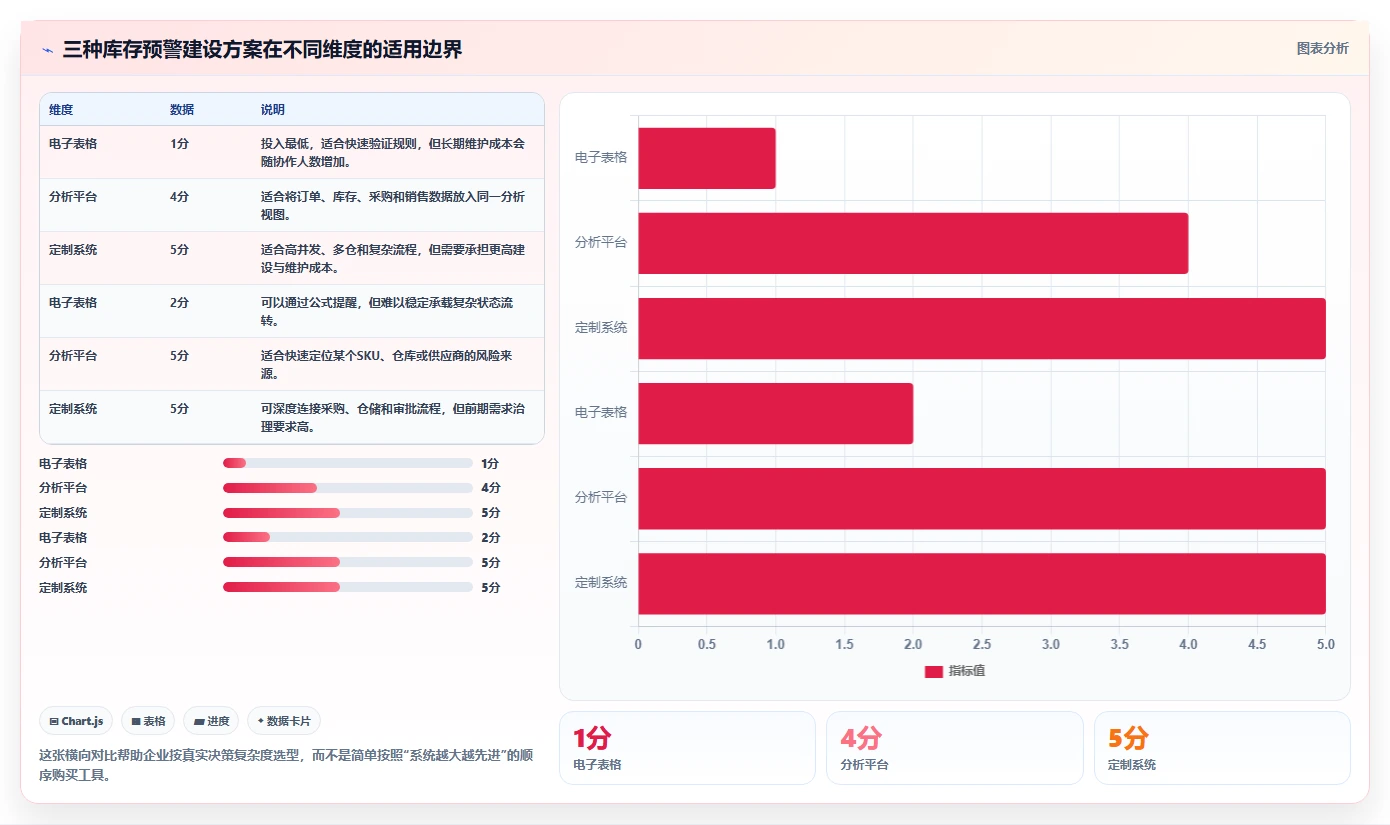Click the 电子表格 2分 progress bar
1390x825 pixels.
click(347, 537)
